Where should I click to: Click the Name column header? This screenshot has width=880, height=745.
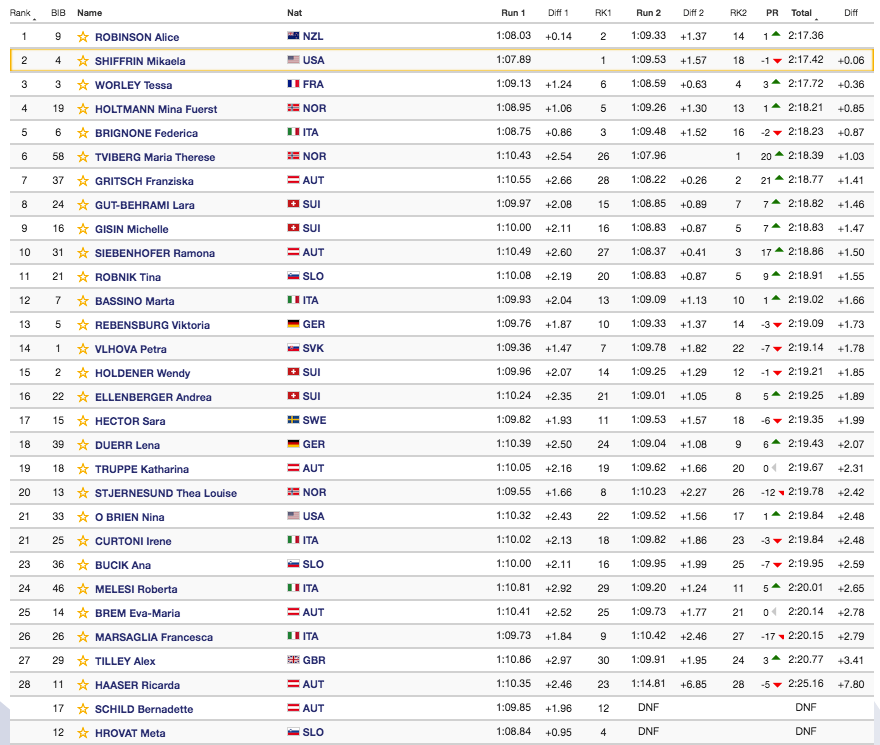90,13
